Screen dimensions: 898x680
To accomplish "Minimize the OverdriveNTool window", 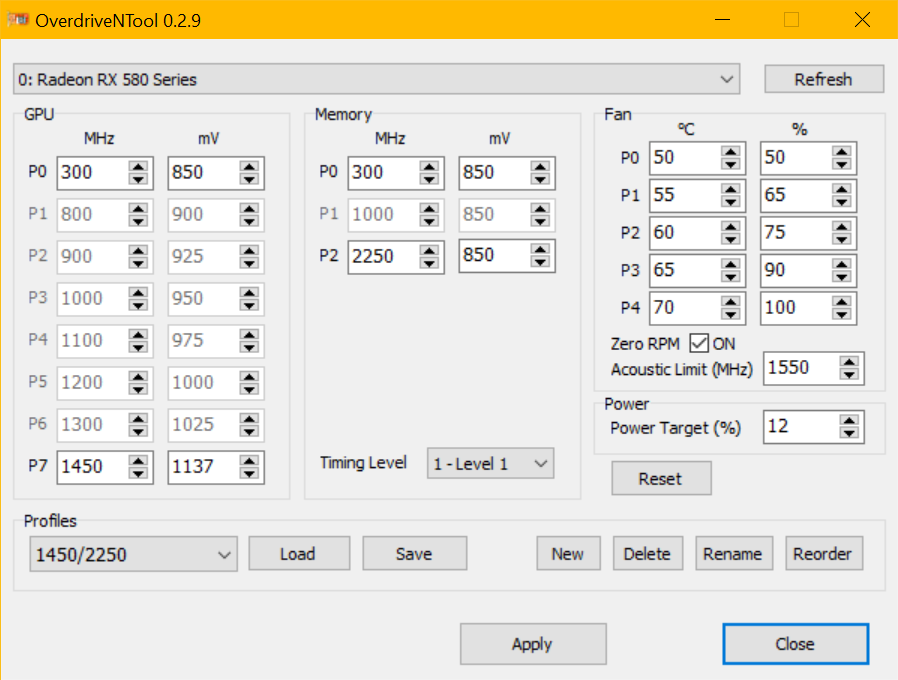I will pos(723,20).
